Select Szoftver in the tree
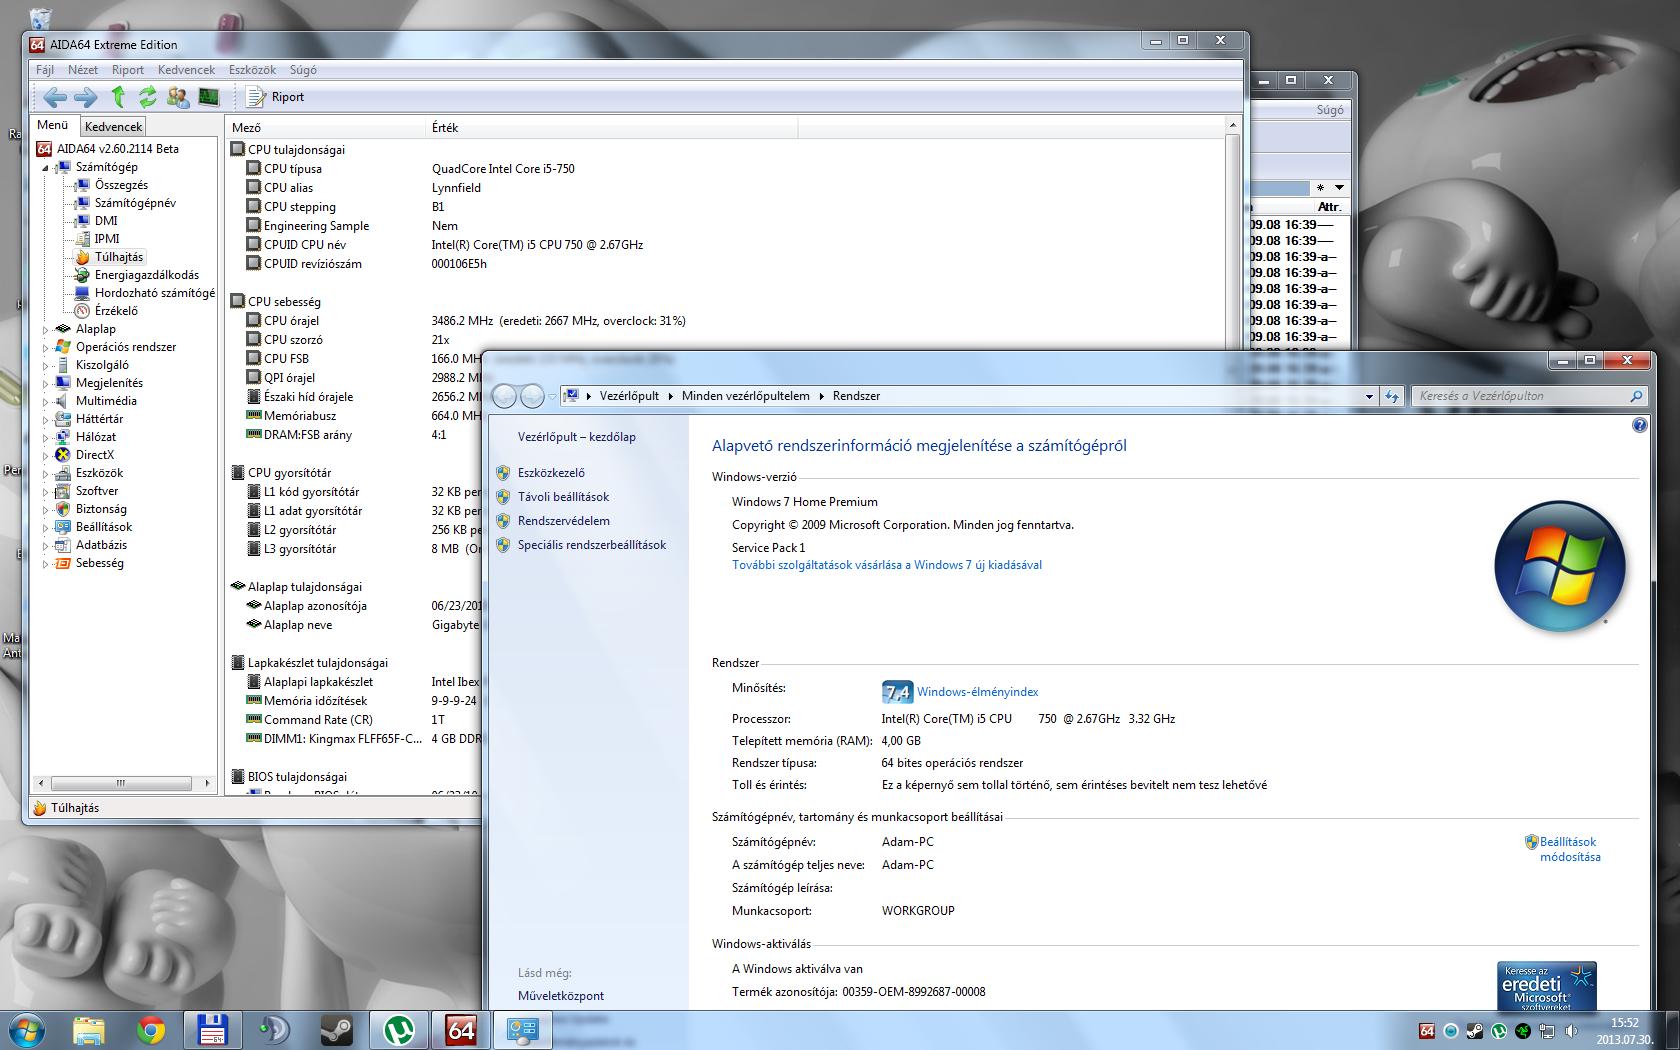Image resolution: width=1680 pixels, height=1050 pixels. pos(97,491)
